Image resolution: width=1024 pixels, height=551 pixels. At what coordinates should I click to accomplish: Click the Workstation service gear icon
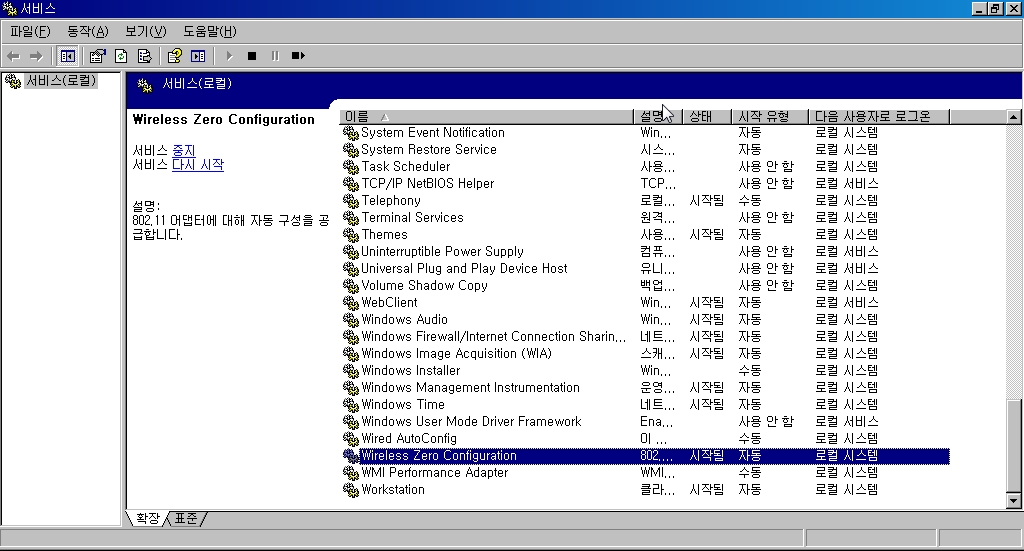[351, 489]
